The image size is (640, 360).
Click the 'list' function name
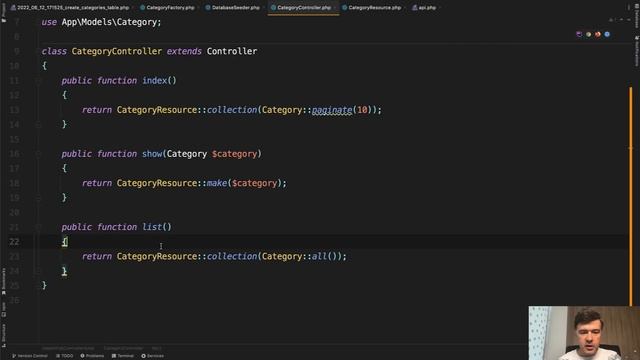tap(152, 227)
